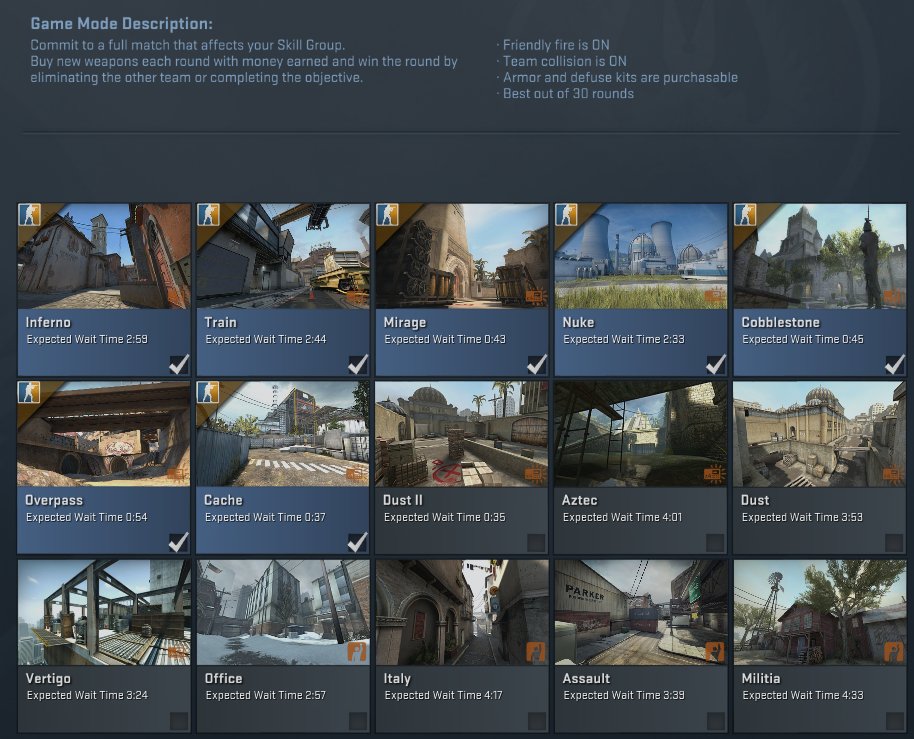
Task: Click the hostage rescue icon on Office
Action: 357,652
